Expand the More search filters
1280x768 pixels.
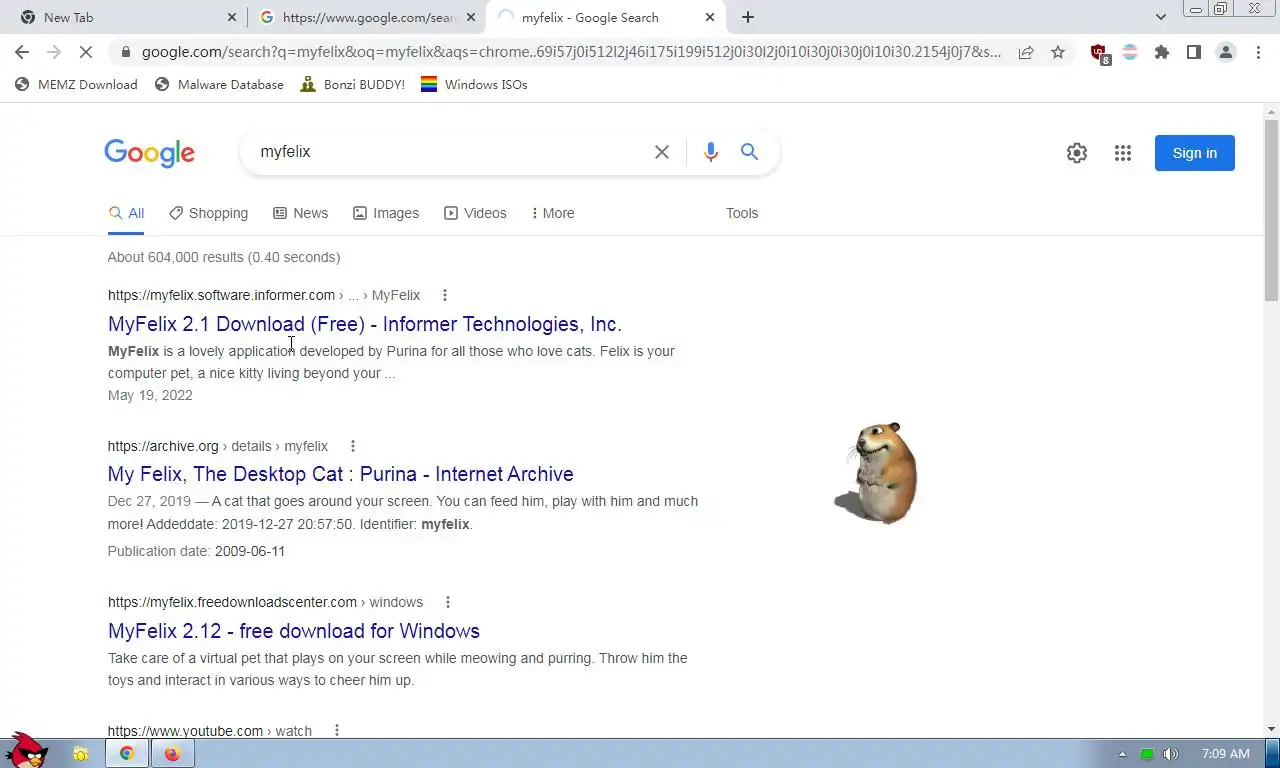(553, 213)
